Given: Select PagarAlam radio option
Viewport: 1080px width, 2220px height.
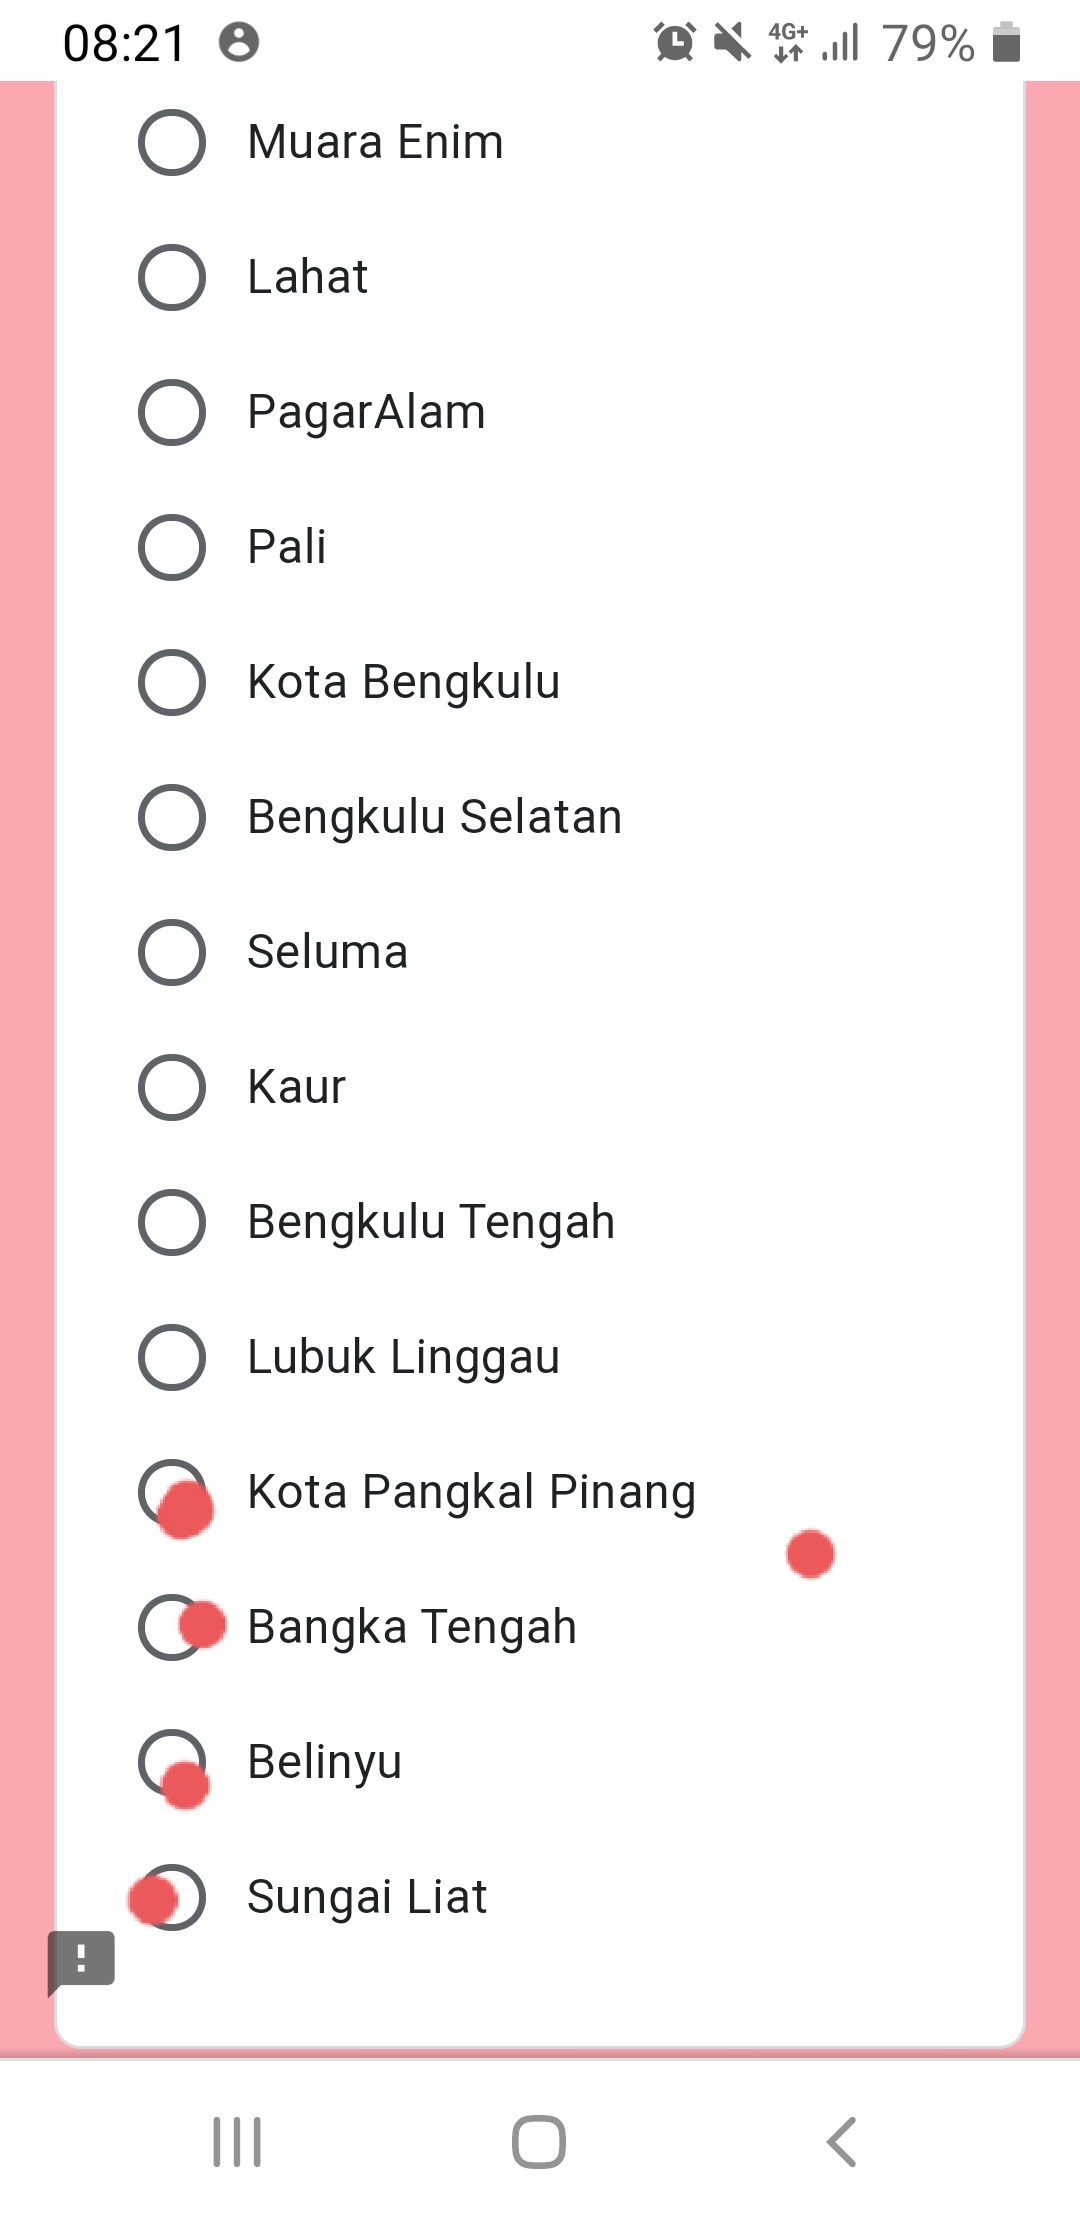Looking at the screenshot, I should pos(172,412).
